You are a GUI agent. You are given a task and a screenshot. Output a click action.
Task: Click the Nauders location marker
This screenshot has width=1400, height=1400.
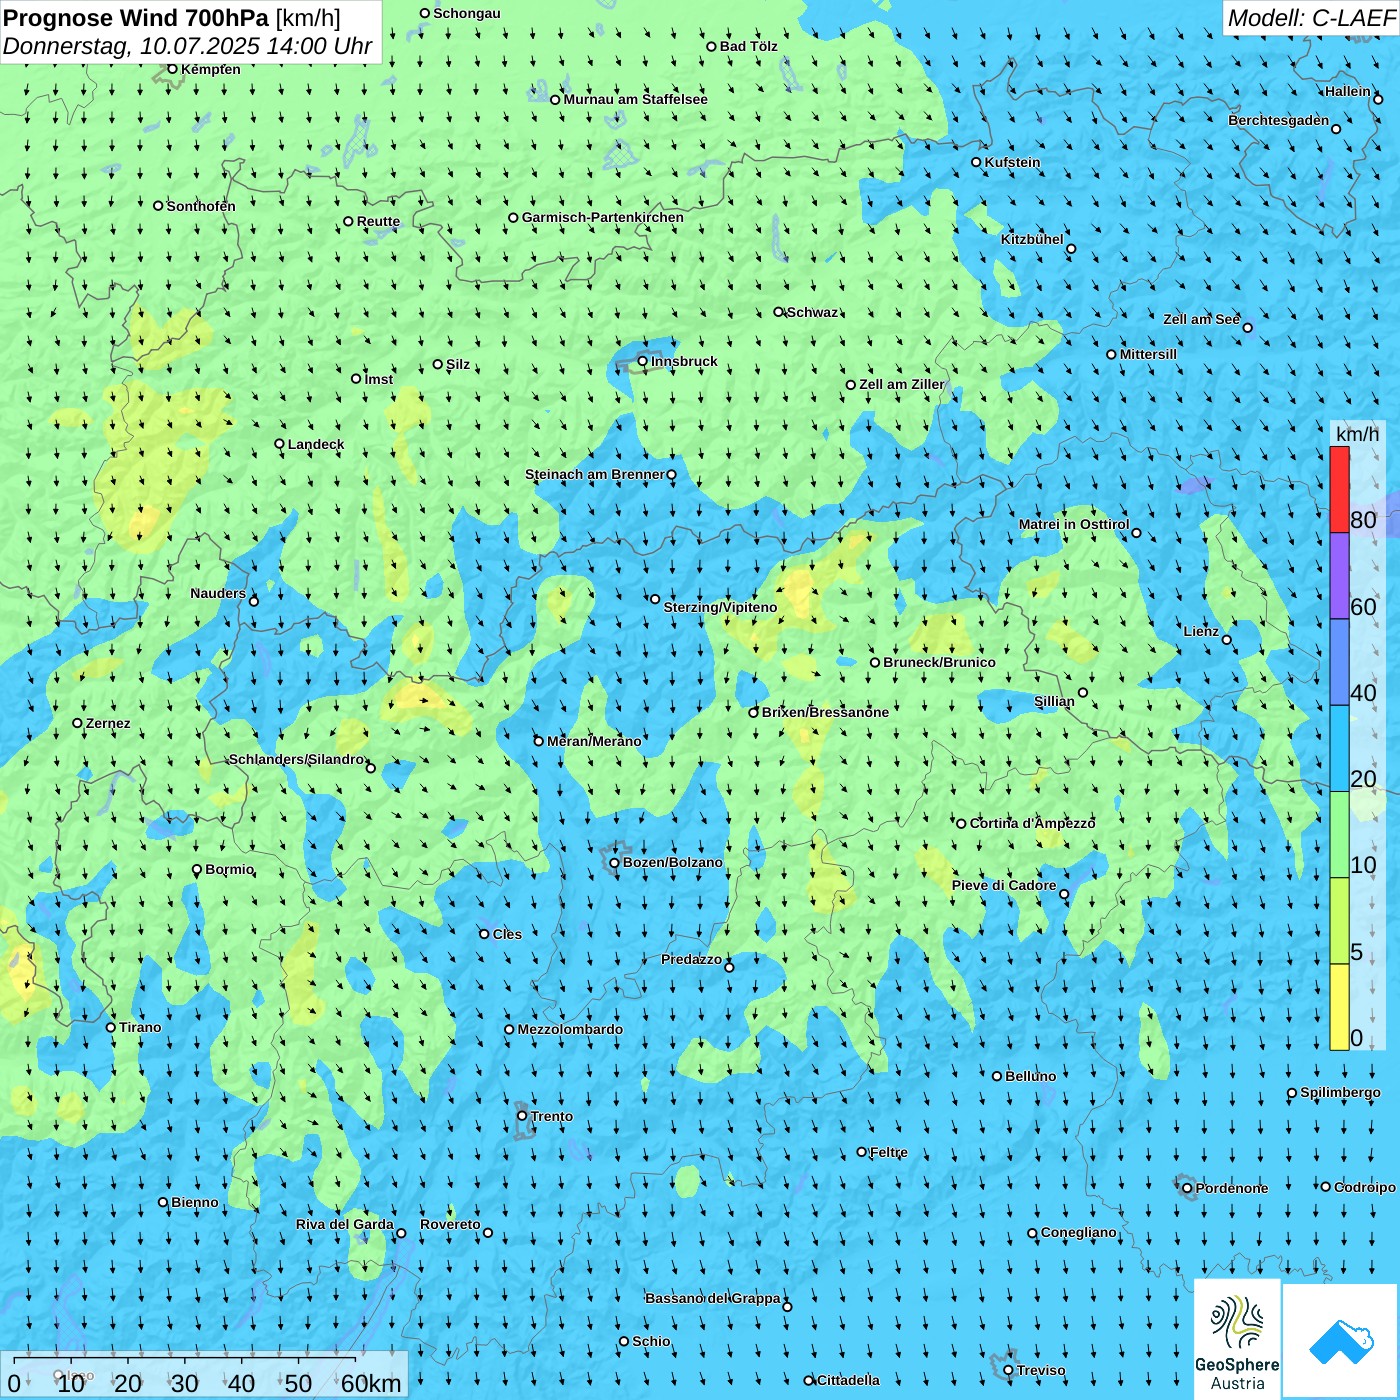[254, 601]
